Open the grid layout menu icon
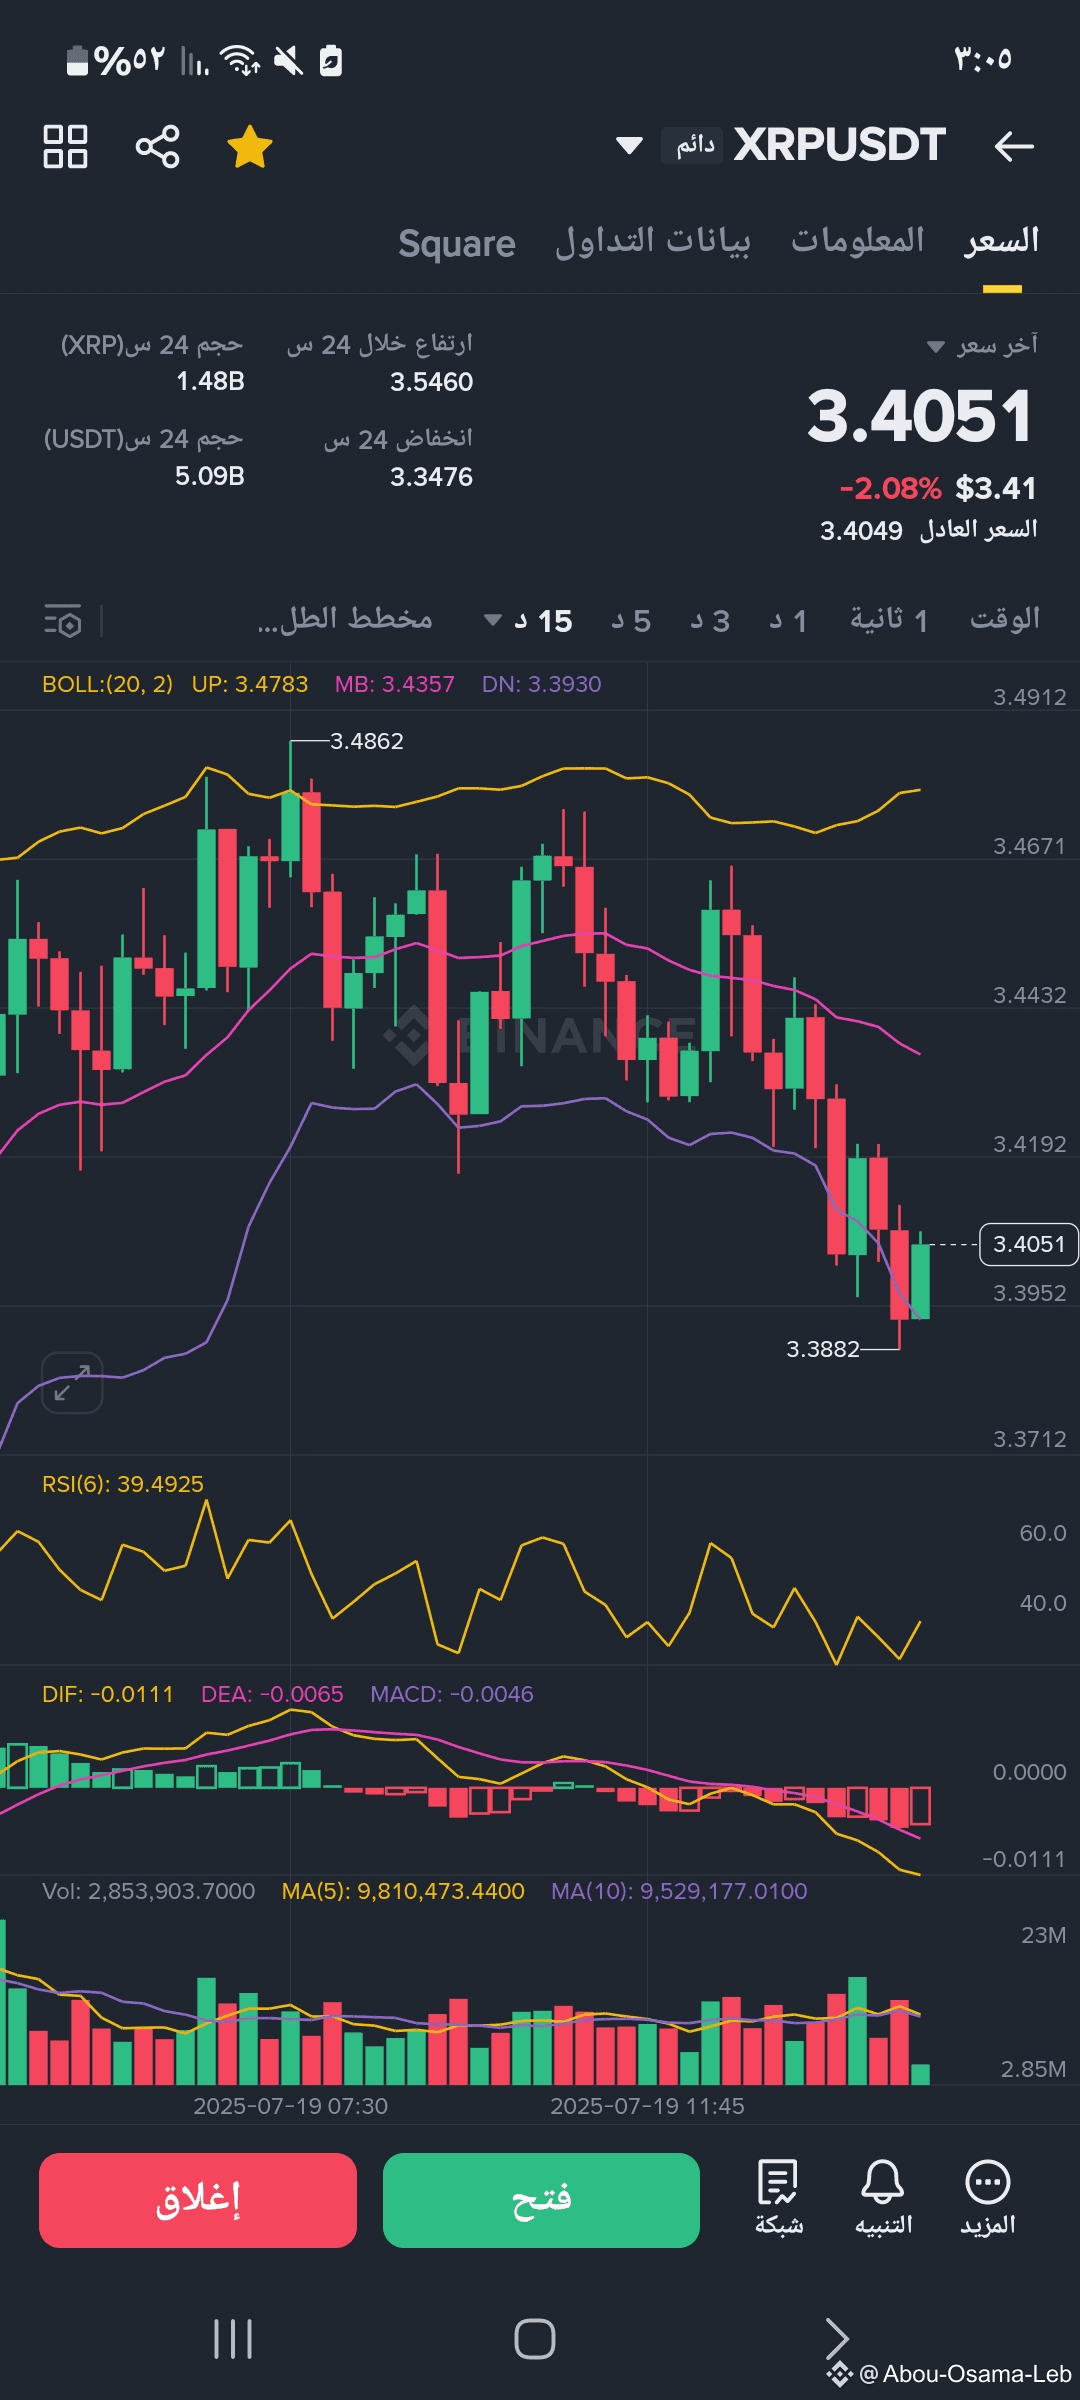 pyautogui.click(x=65, y=147)
